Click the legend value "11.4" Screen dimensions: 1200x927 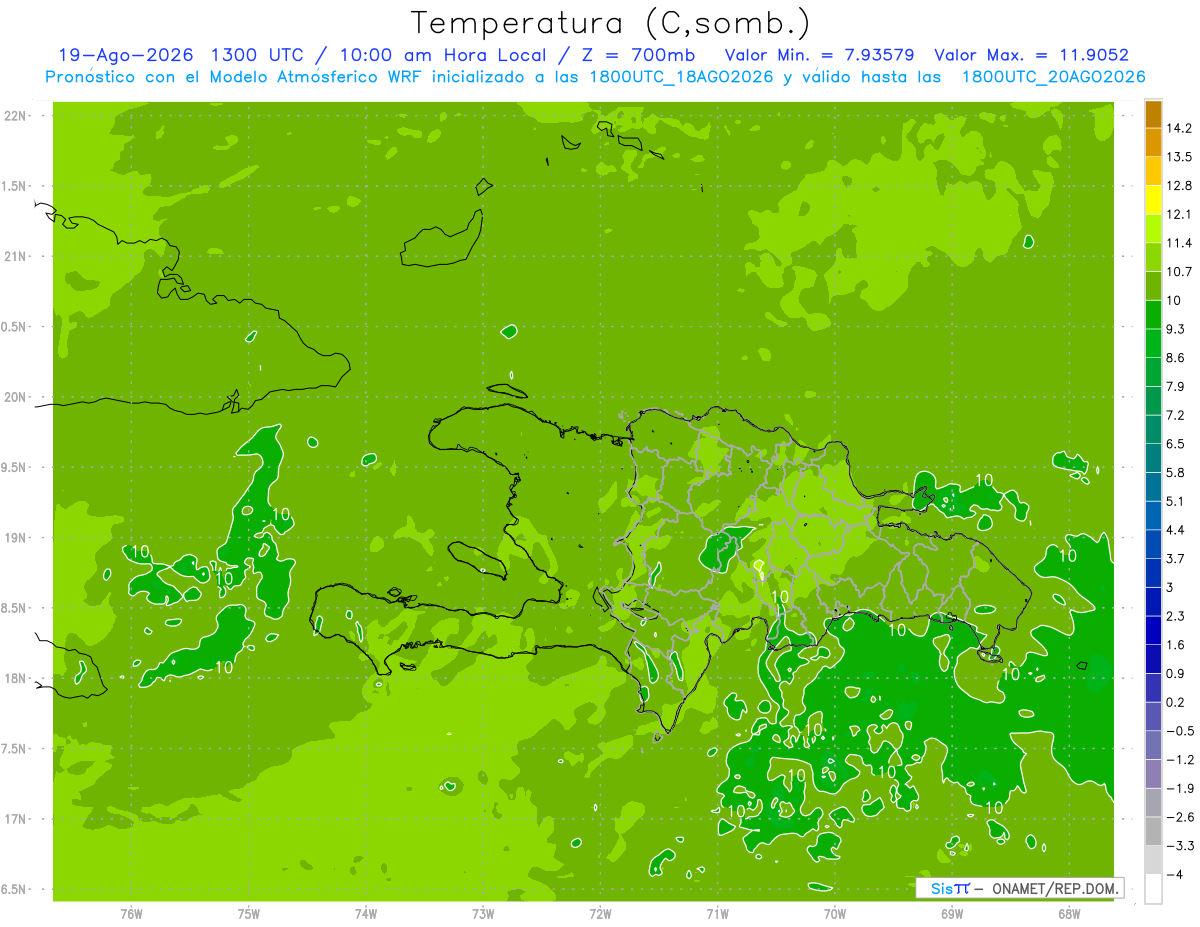click(x=1180, y=243)
